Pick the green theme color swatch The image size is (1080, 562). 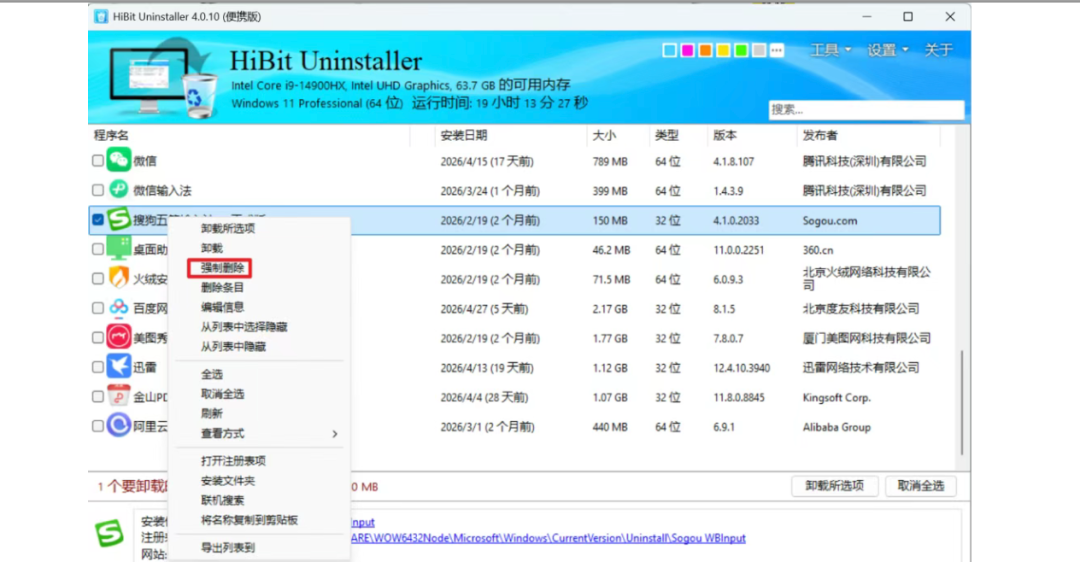(x=740, y=50)
